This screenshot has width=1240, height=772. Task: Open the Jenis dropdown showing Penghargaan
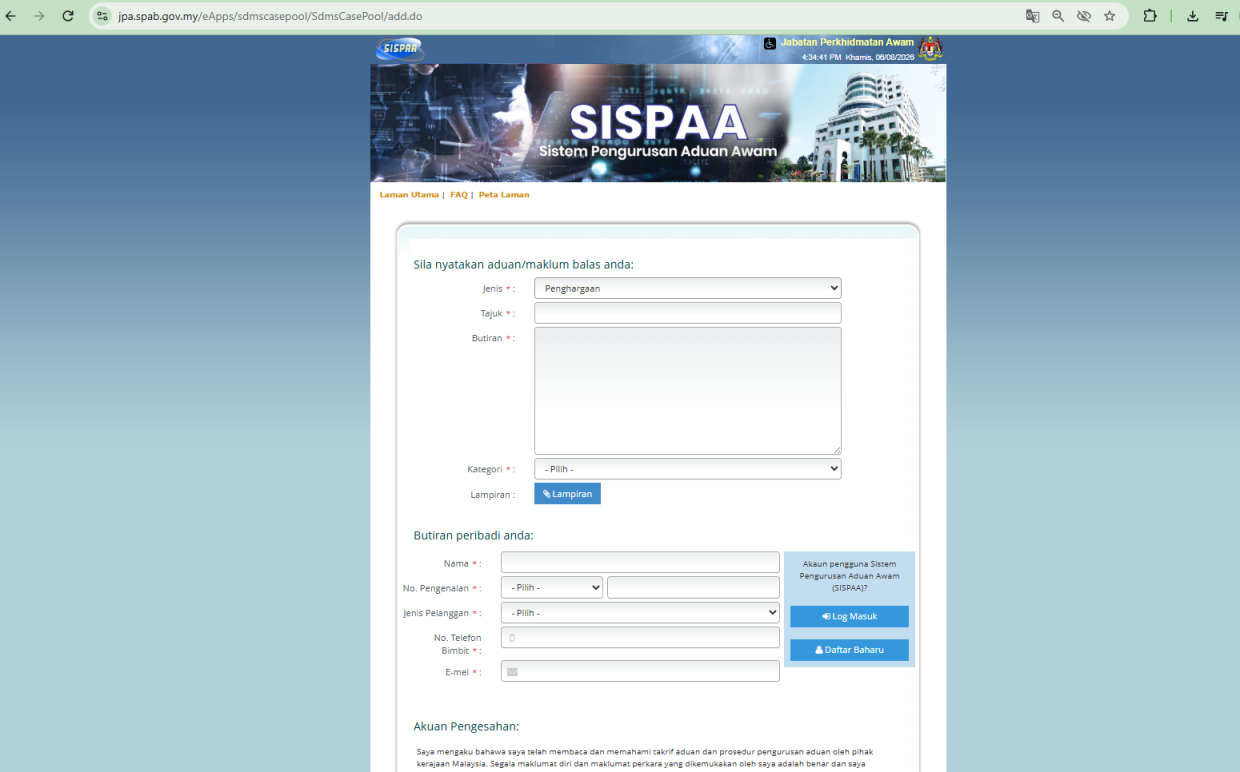pyautogui.click(x=688, y=288)
